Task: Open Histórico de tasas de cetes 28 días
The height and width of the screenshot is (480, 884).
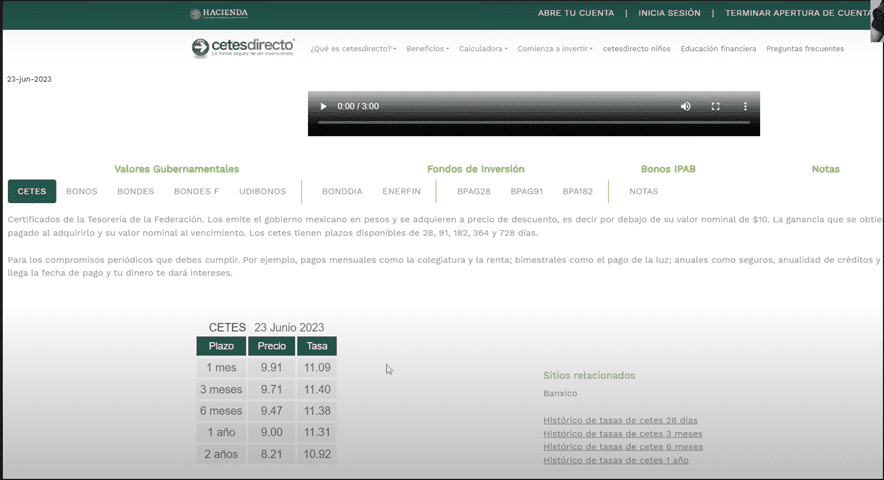Action: pos(620,421)
